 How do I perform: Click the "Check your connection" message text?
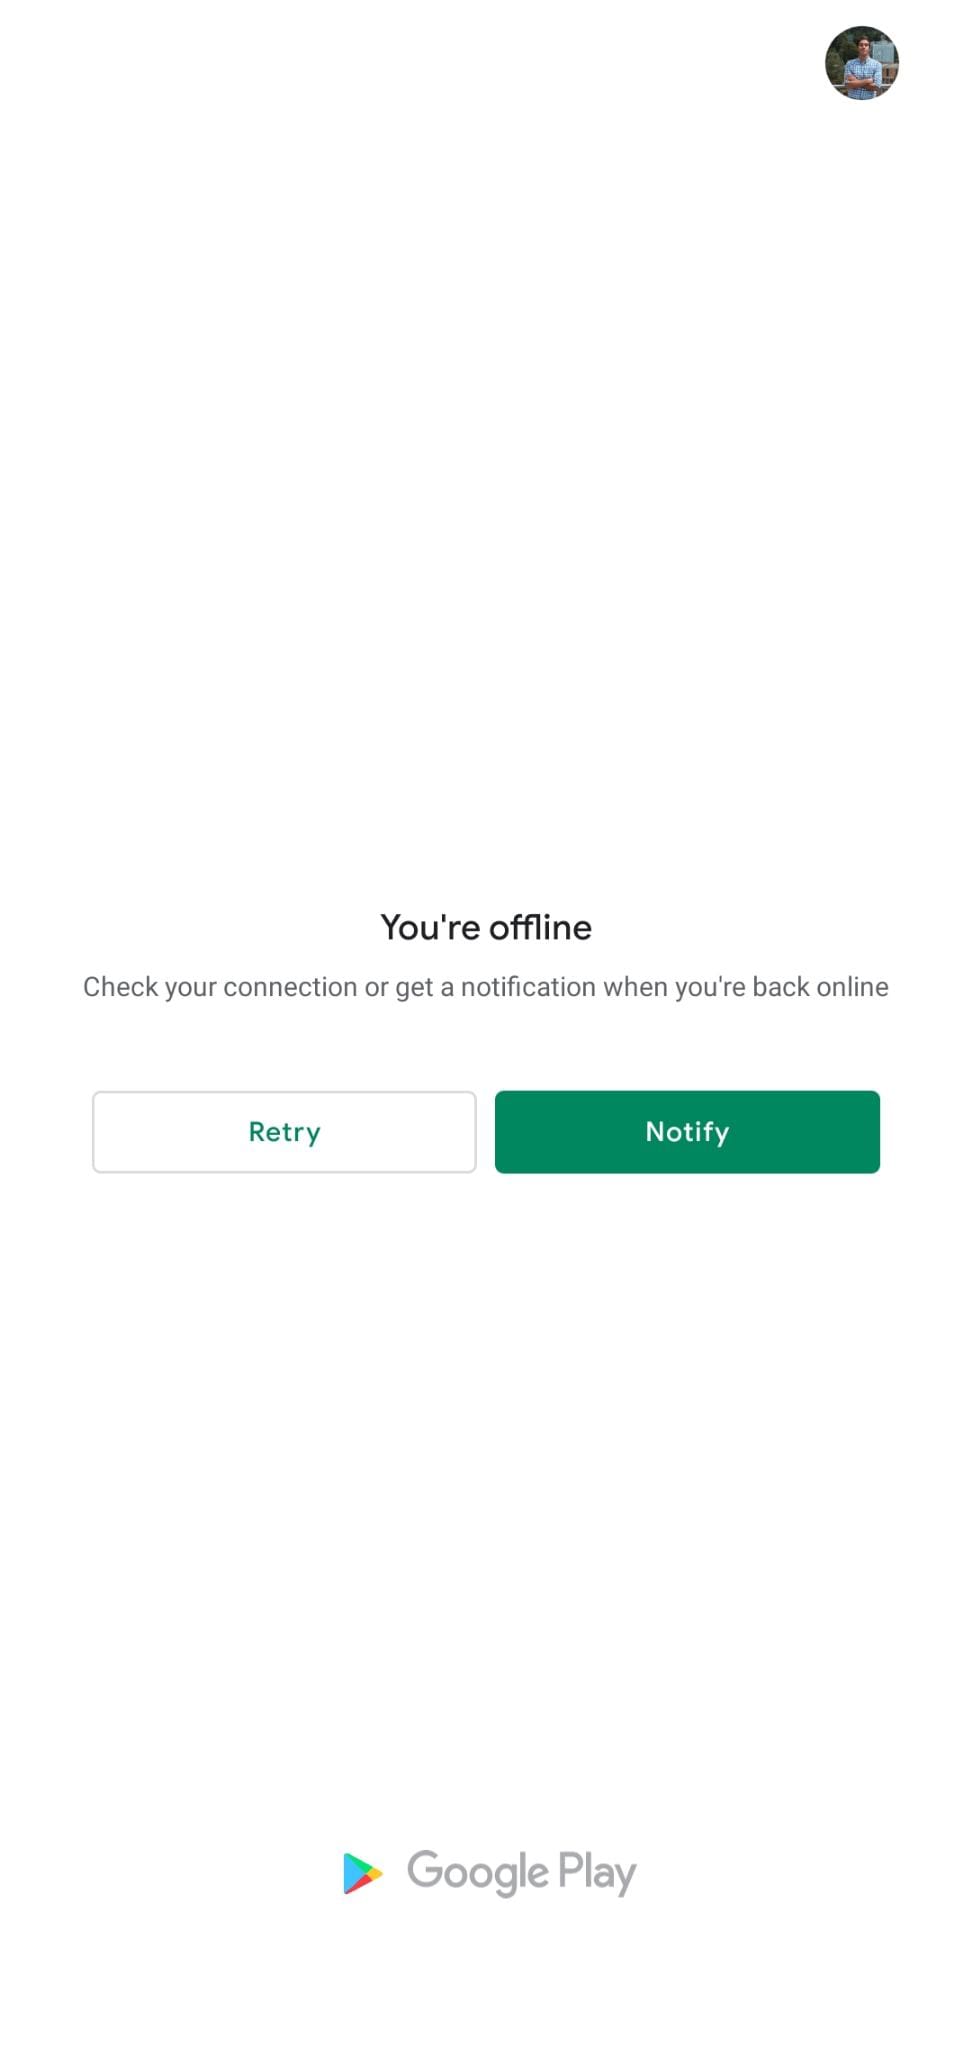[x=486, y=987]
